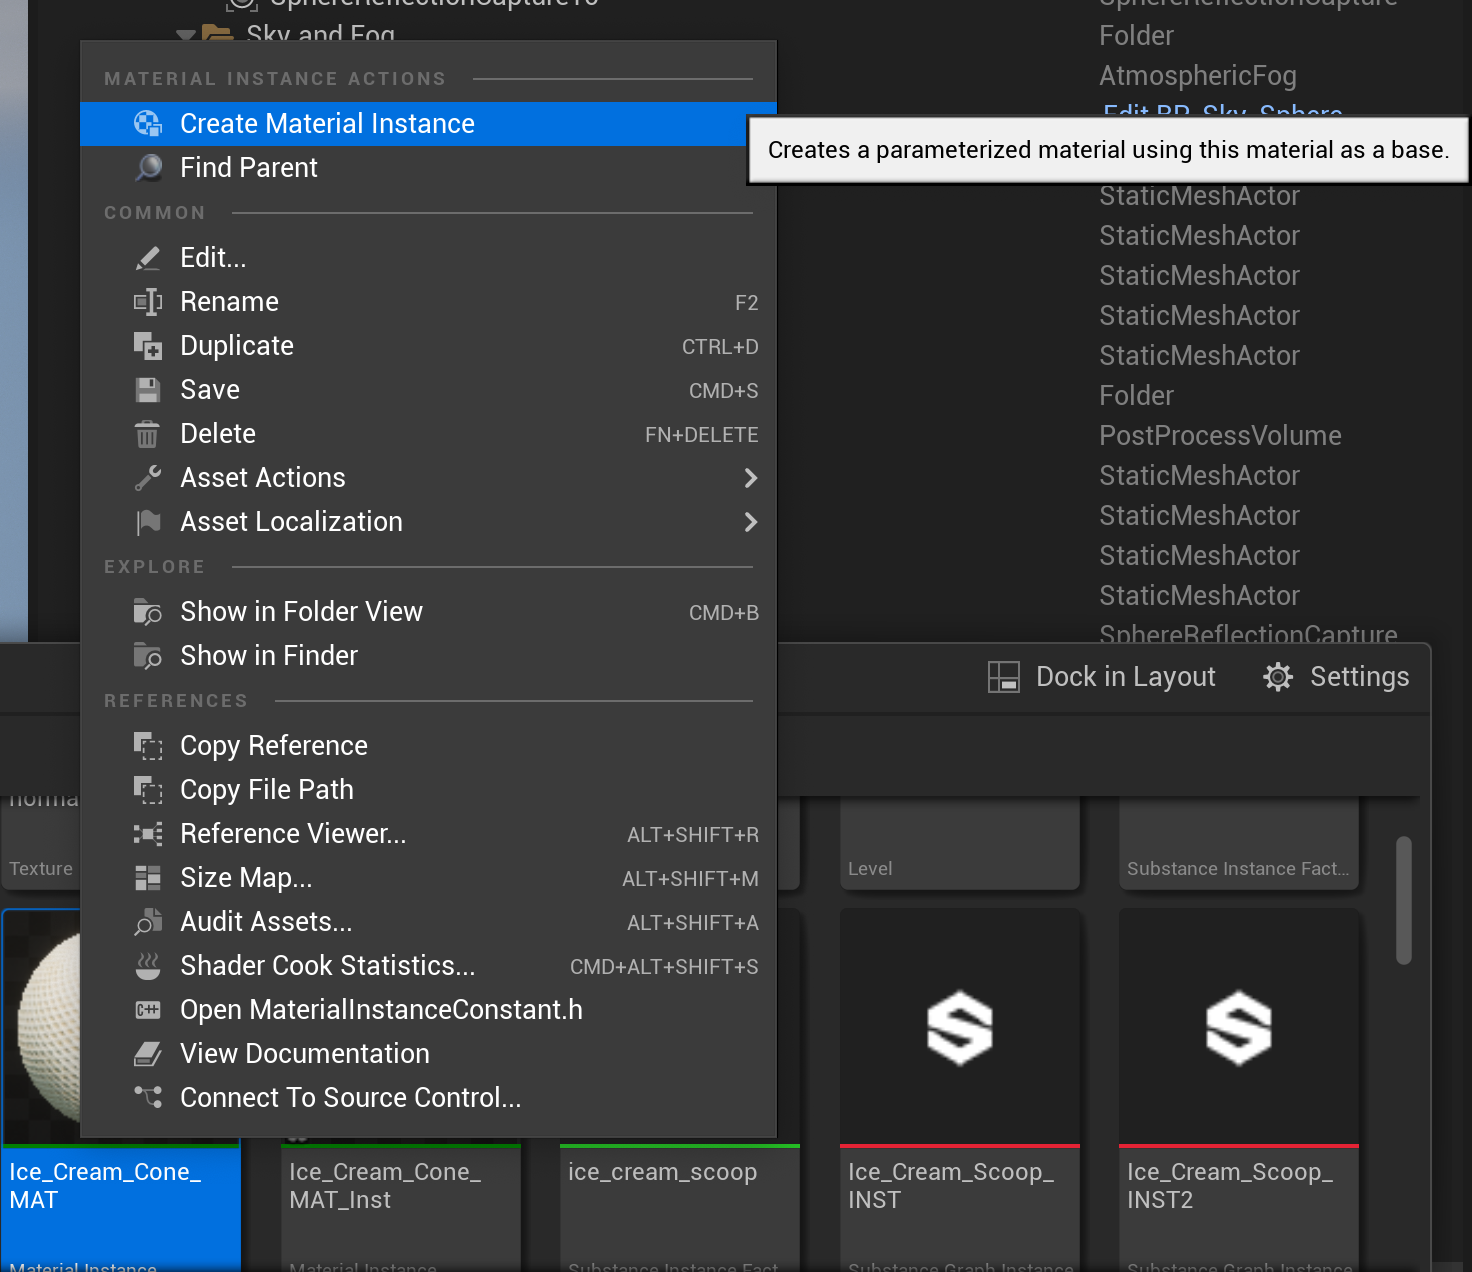Click the Settings gear icon
This screenshot has width=1472, height=1272.
[1278, 677]
